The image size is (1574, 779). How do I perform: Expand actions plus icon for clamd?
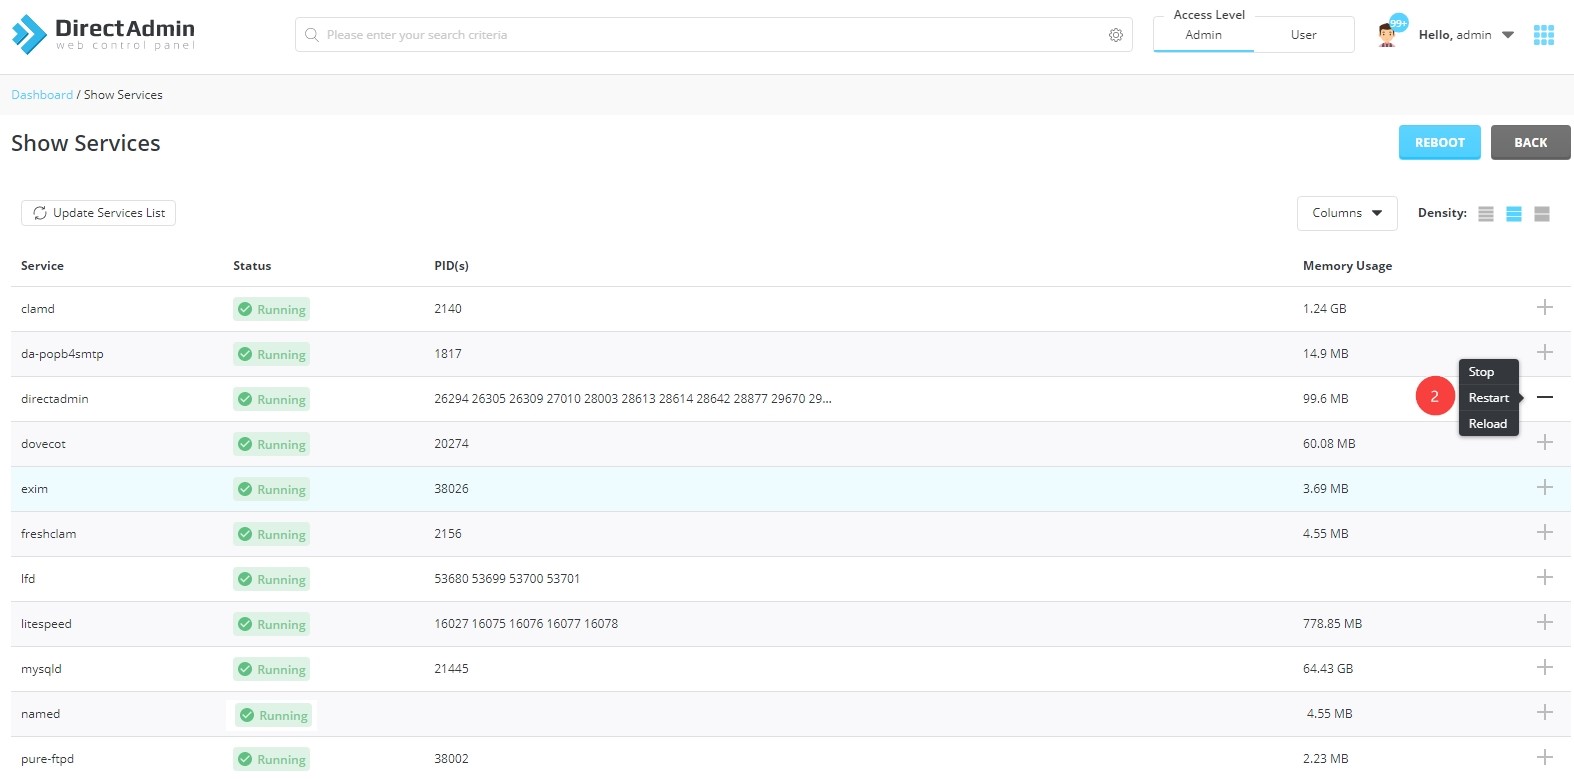point(1545,307)
